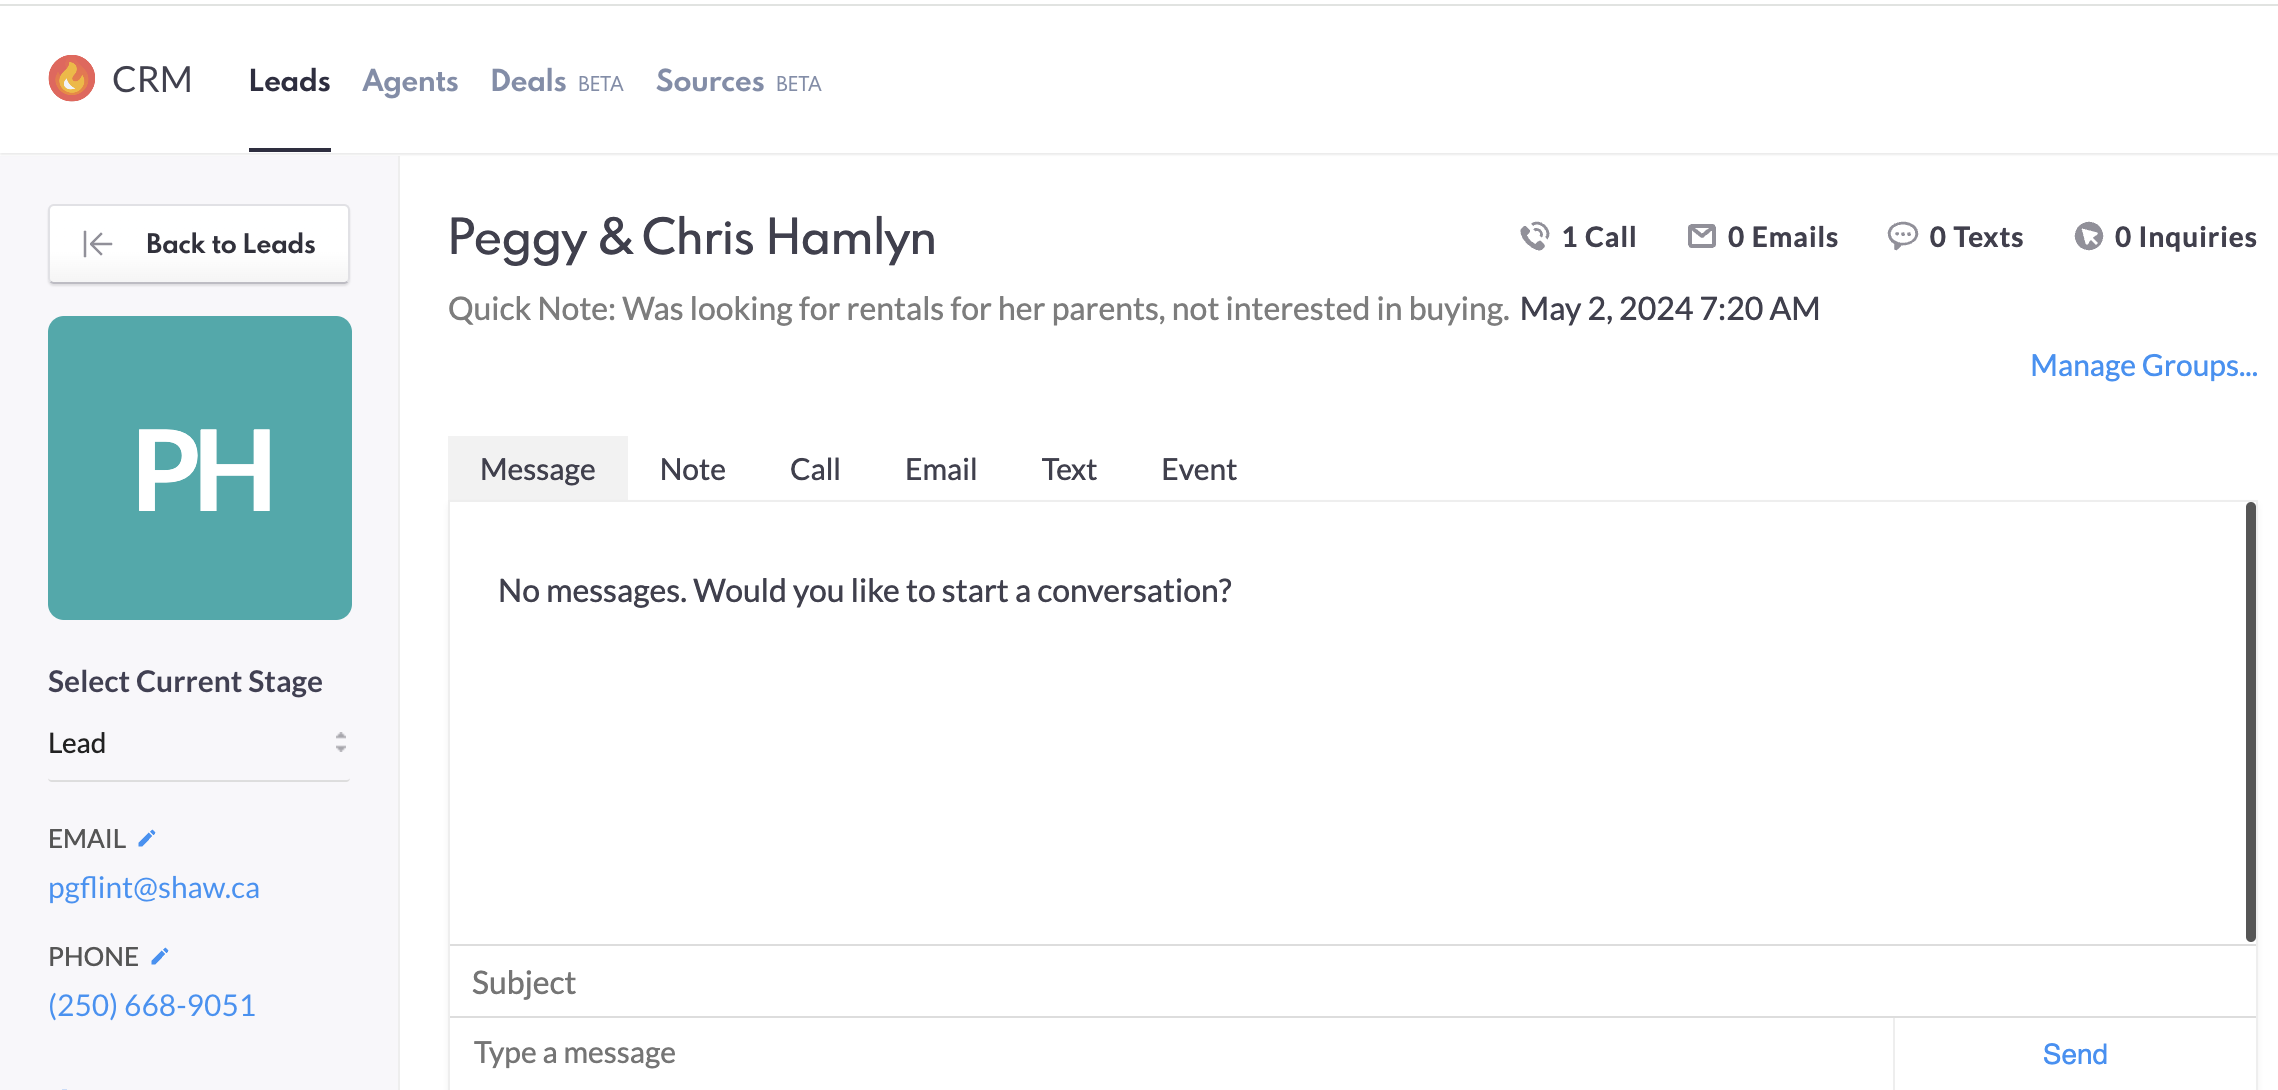Click the CRM flame logo icon
This screenshot has width=2278, height=1090.
[72, 79]
